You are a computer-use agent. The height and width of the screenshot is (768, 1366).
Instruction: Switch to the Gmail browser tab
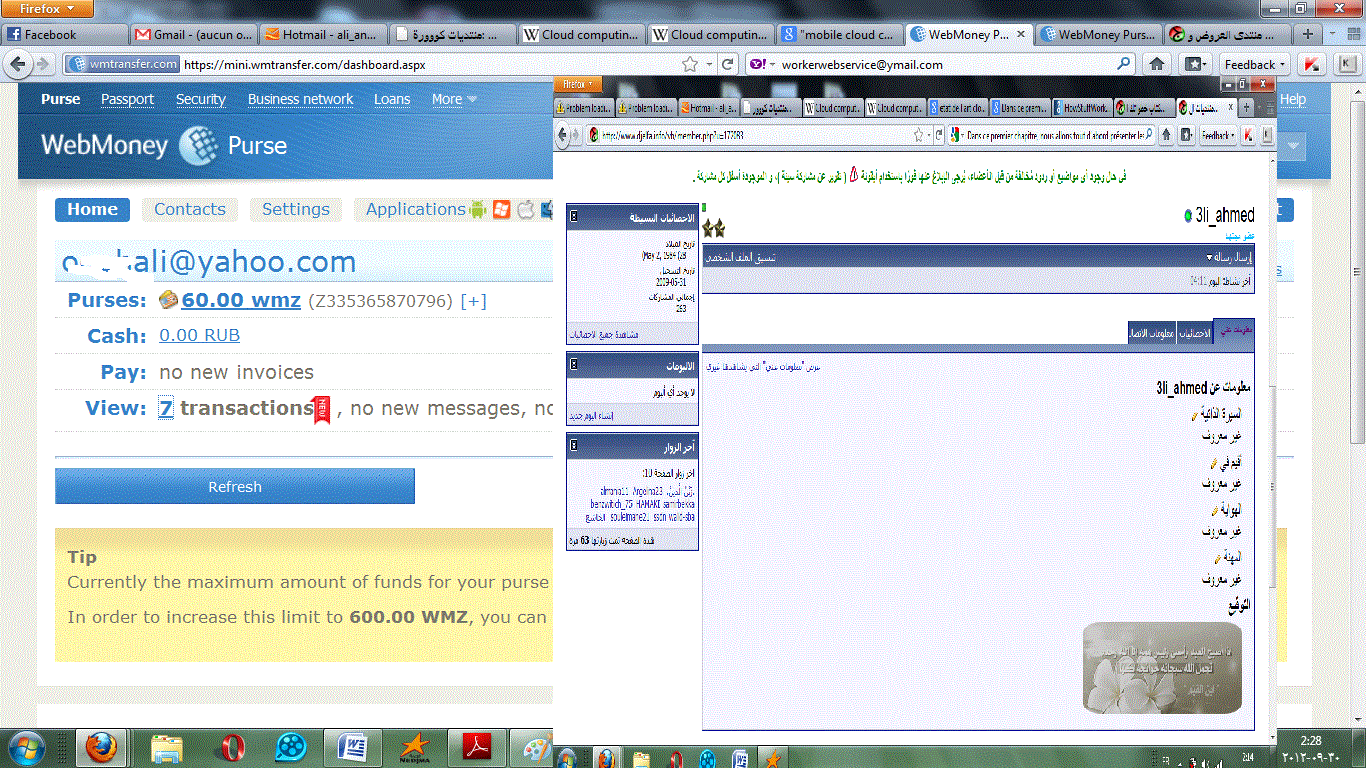pos(193,34)
